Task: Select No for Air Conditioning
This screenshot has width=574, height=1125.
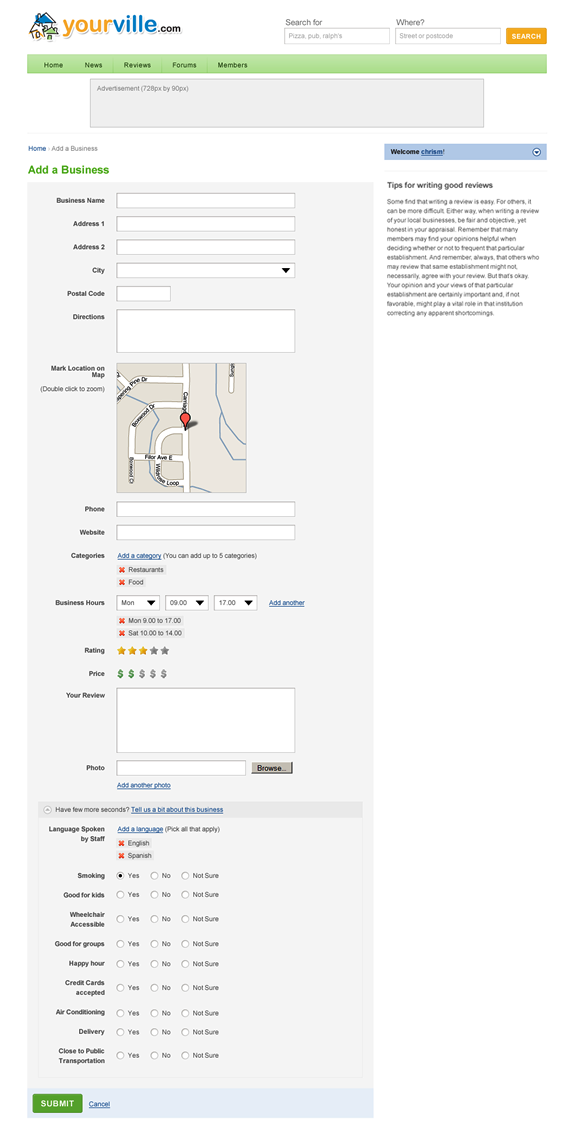Action: tap(154, 1012)
